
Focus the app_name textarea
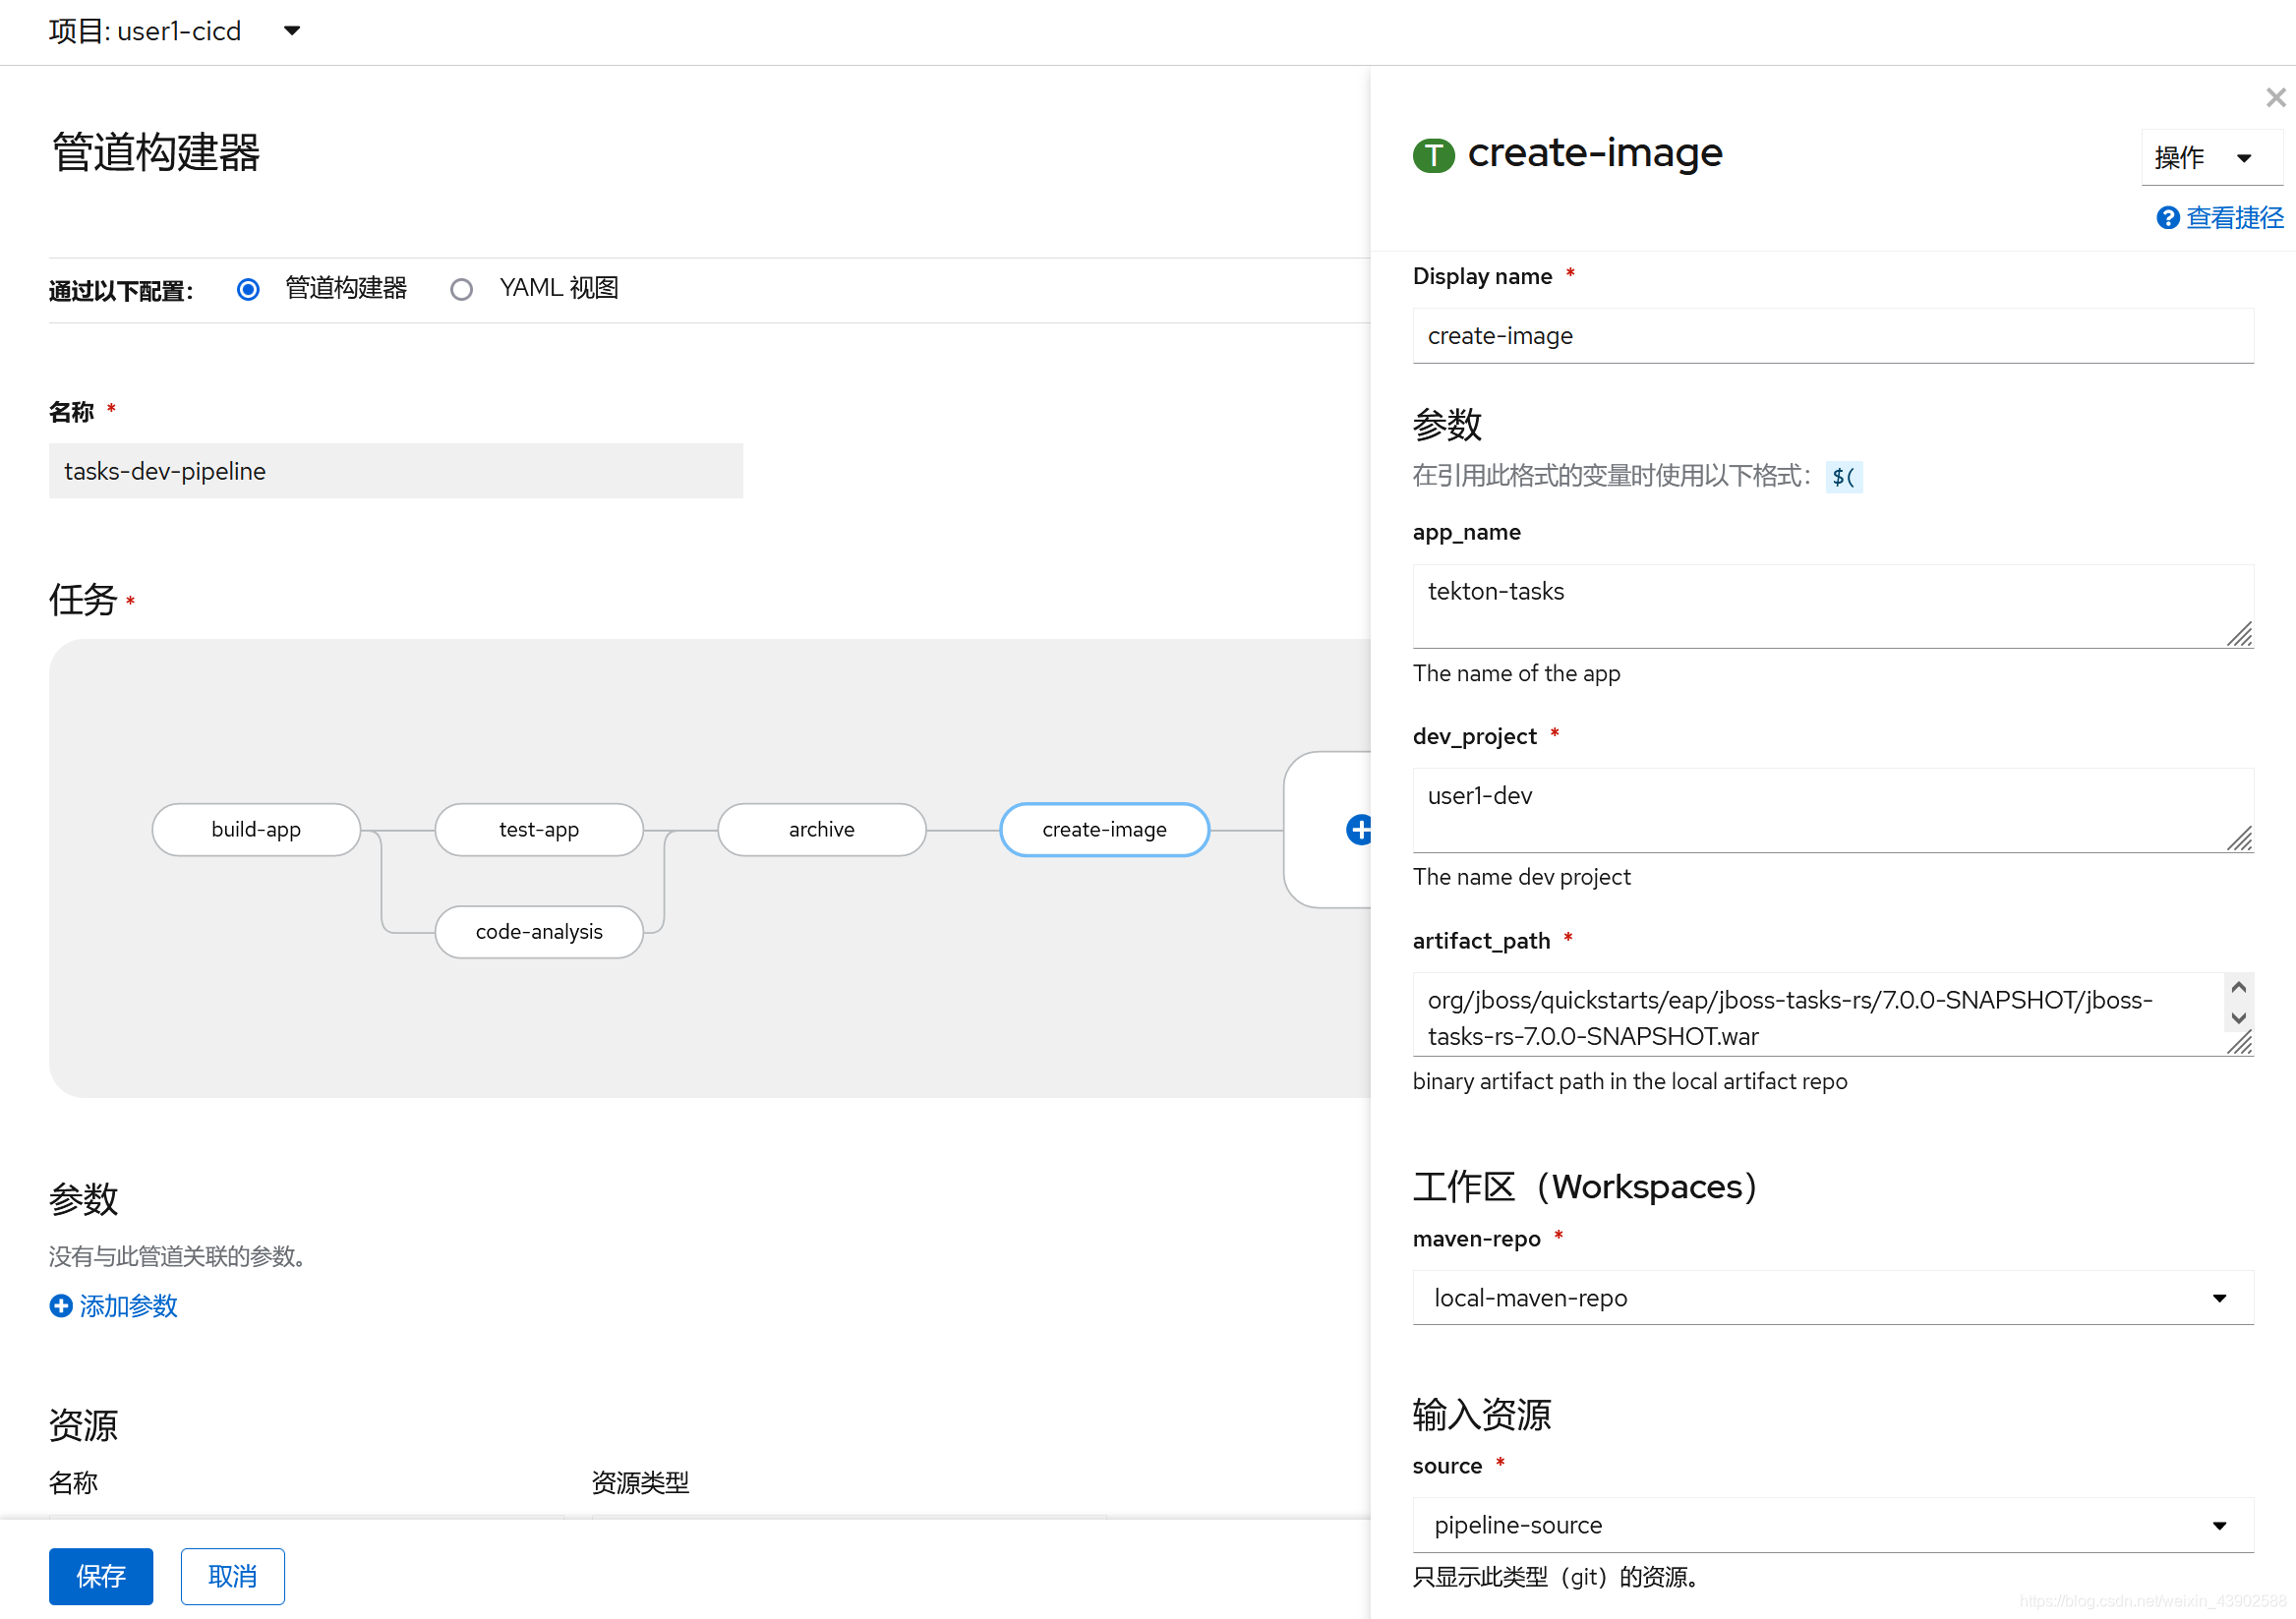1832,606
